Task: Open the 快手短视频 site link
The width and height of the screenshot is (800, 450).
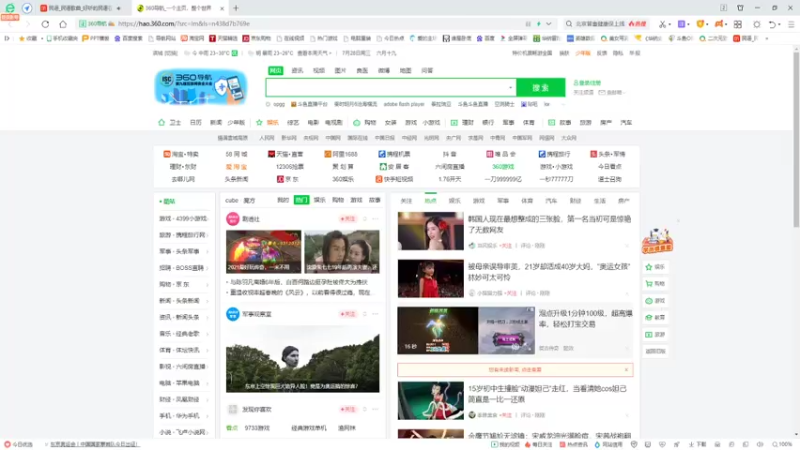Action: tap(394, 179)
